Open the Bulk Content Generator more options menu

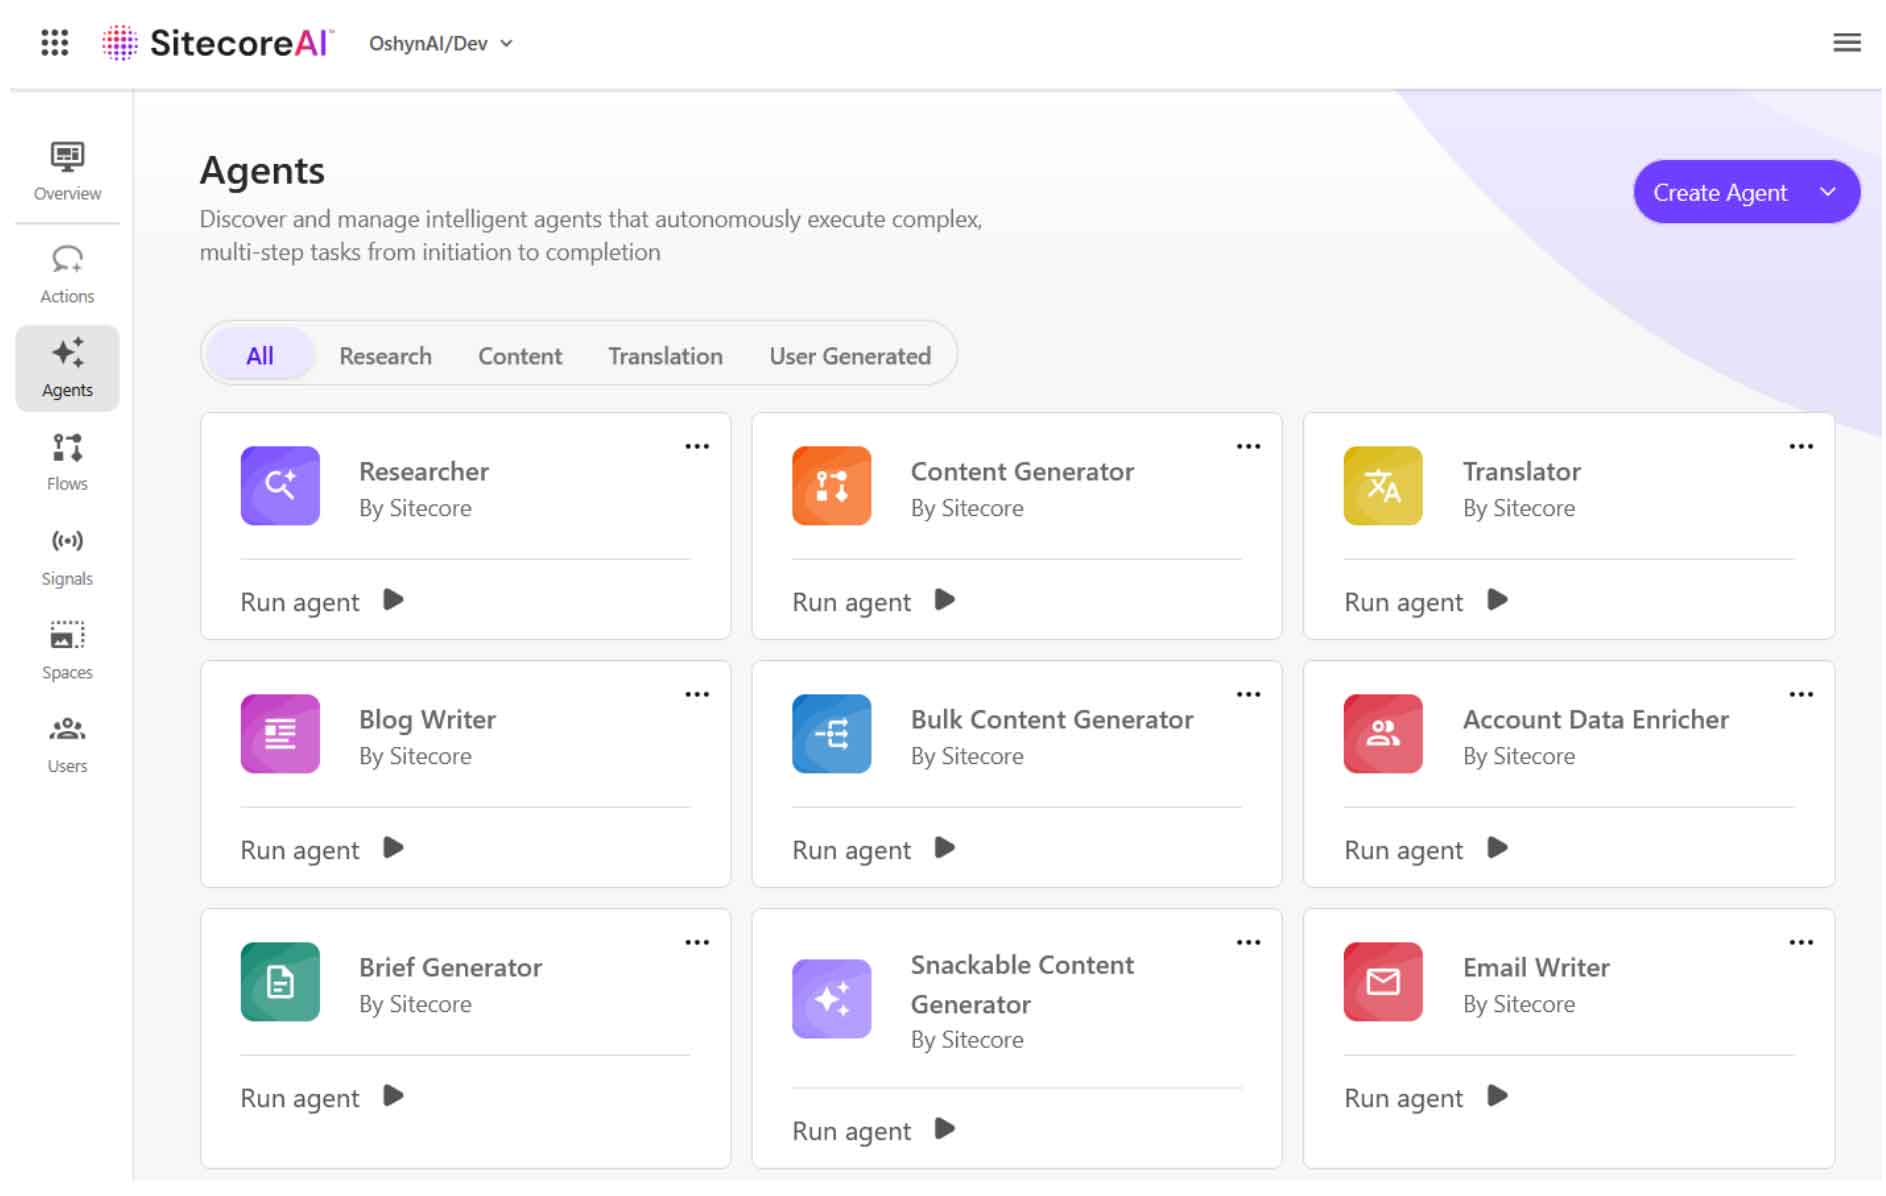pos(1248,695)
